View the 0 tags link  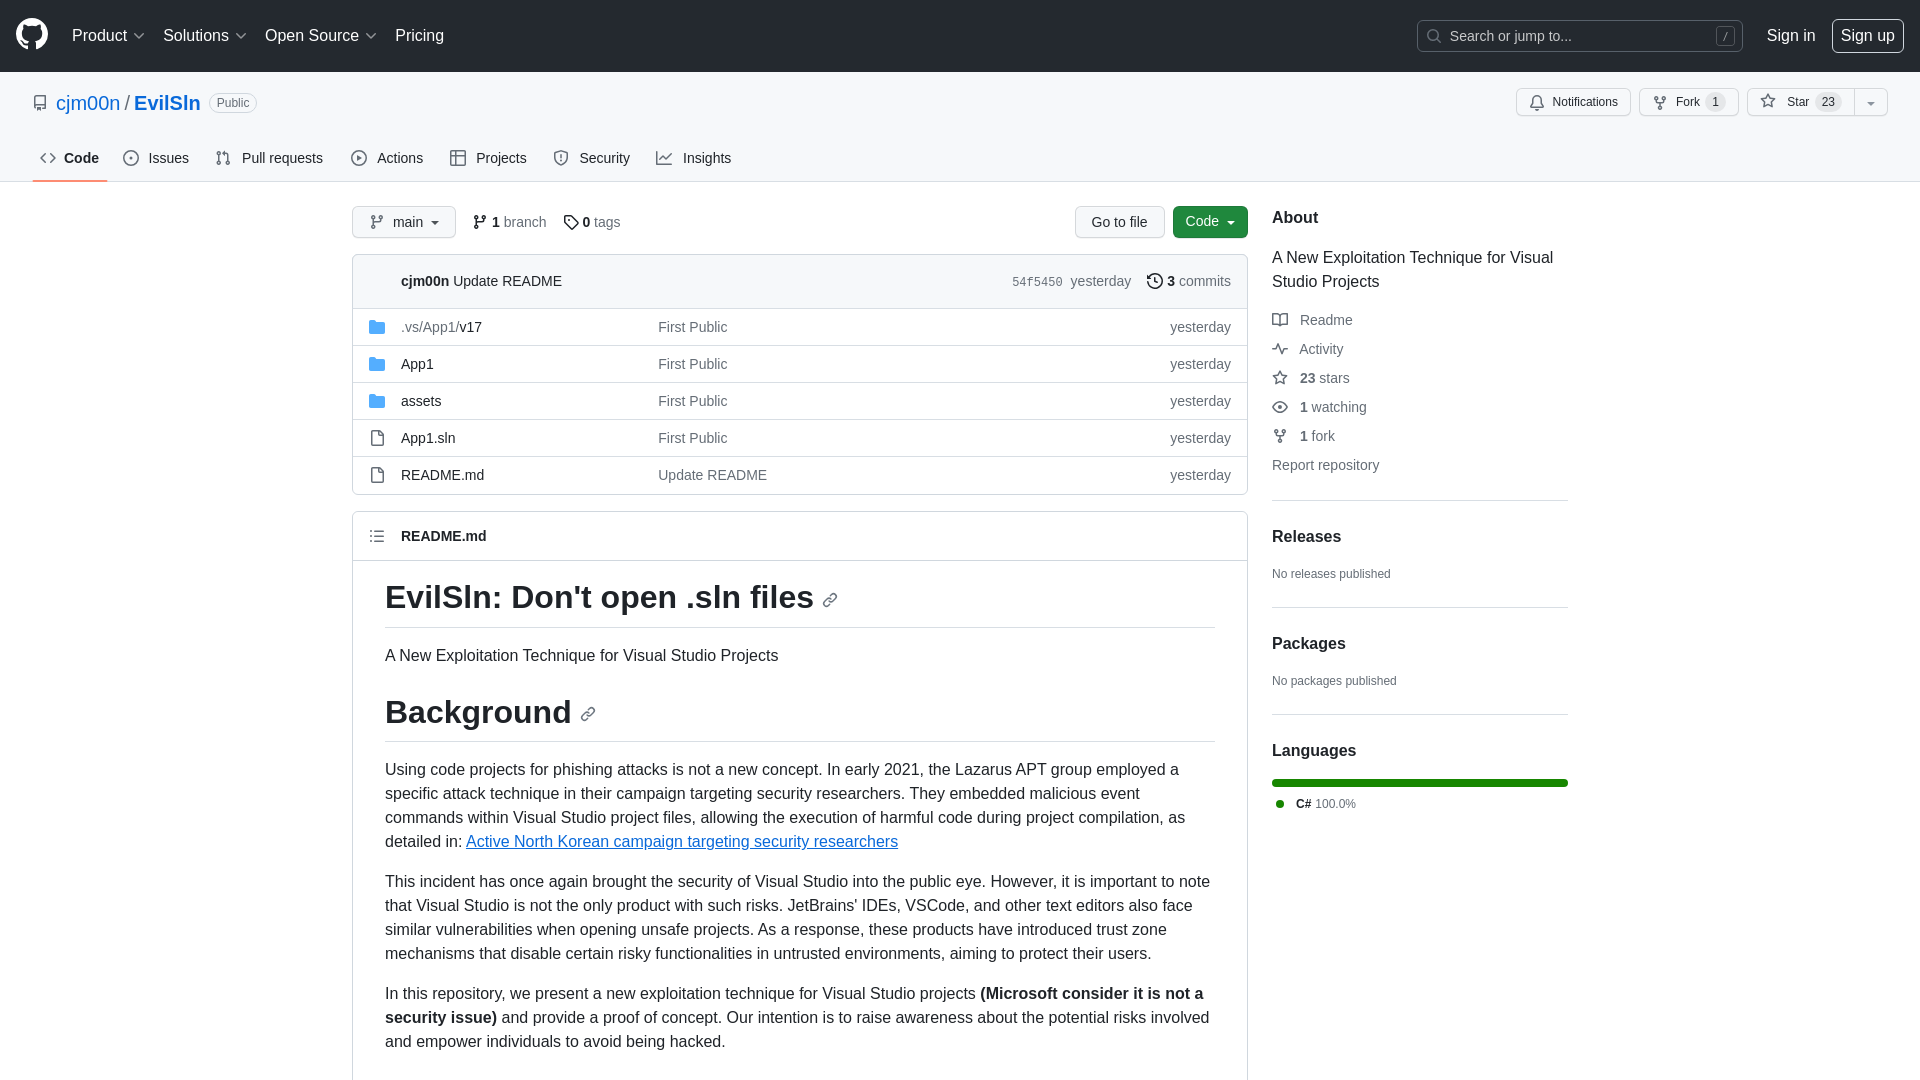(x=592, y=222)
